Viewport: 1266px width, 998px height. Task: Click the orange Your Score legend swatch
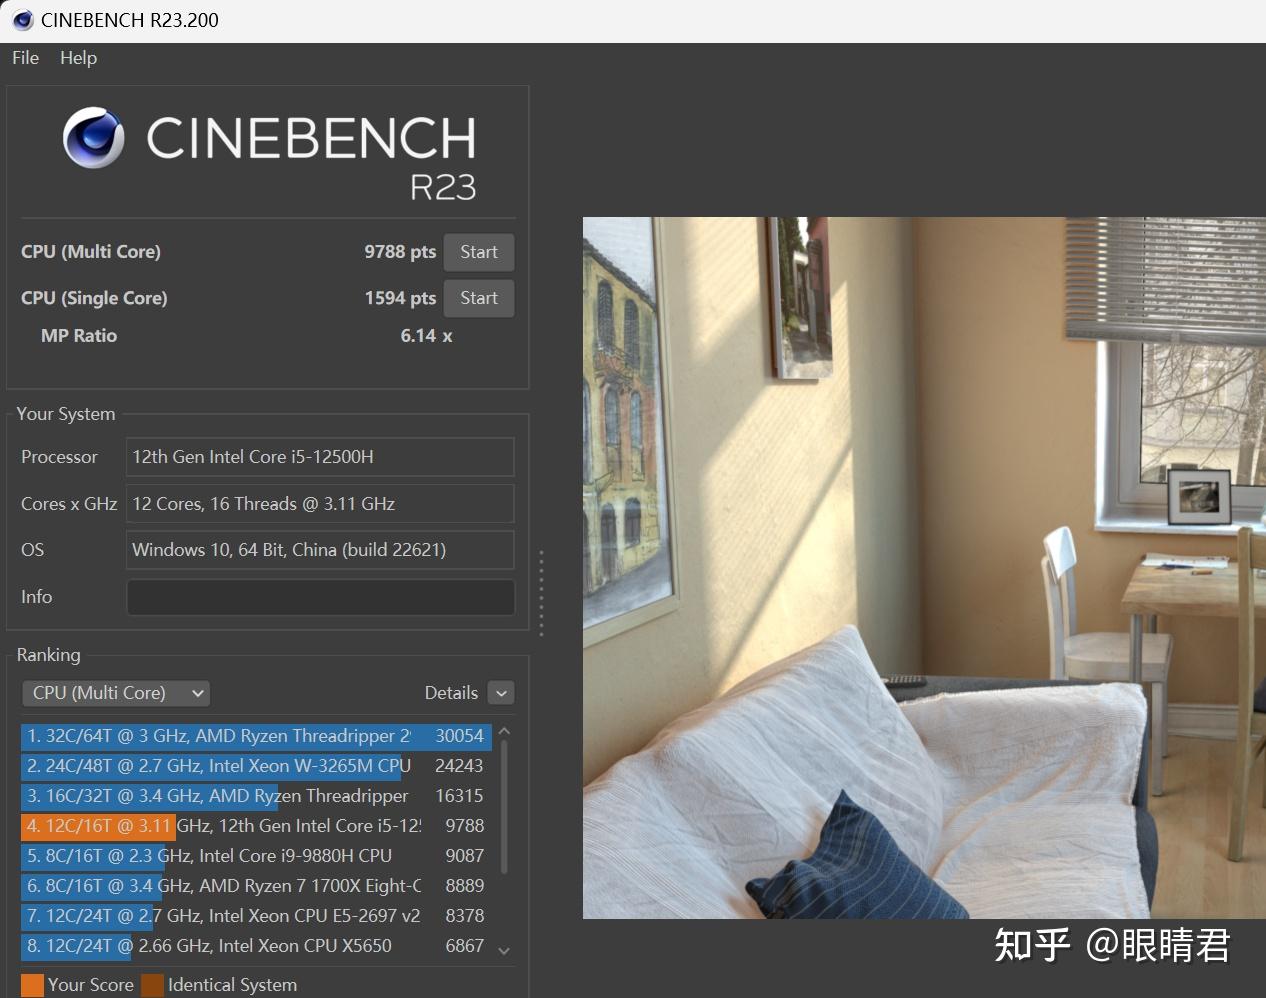pyautogui.click(x=32, y=985)
